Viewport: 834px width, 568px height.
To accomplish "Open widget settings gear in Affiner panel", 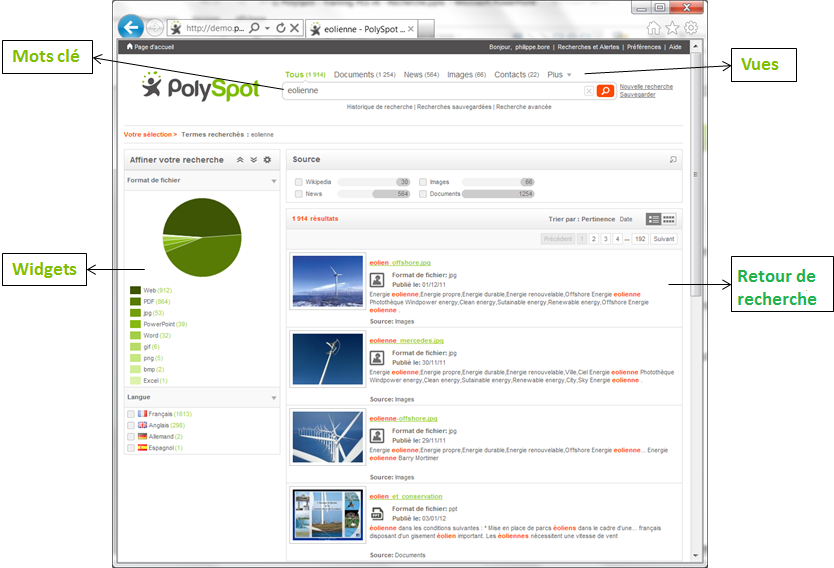I will [267, 160].
